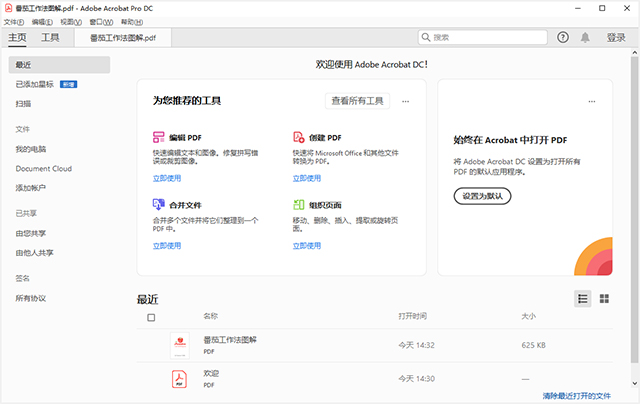Click the search magnifier icon

[426, 37]
